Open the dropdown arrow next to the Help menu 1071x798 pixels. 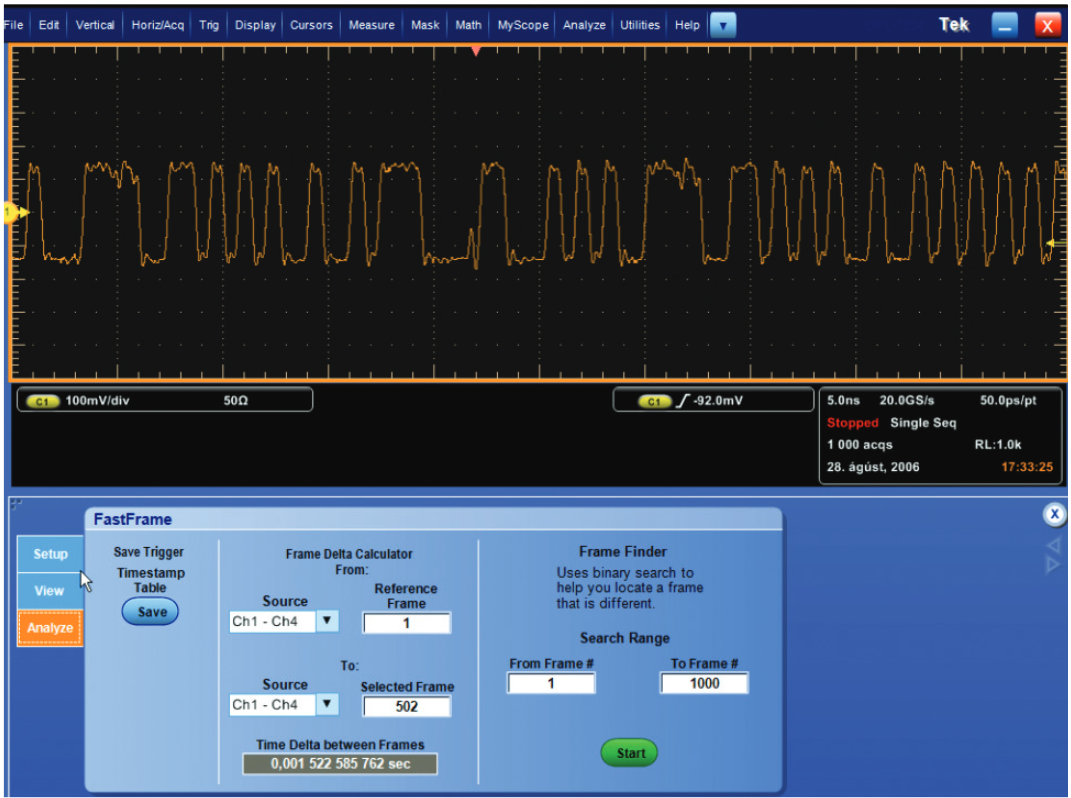[723, 25]
